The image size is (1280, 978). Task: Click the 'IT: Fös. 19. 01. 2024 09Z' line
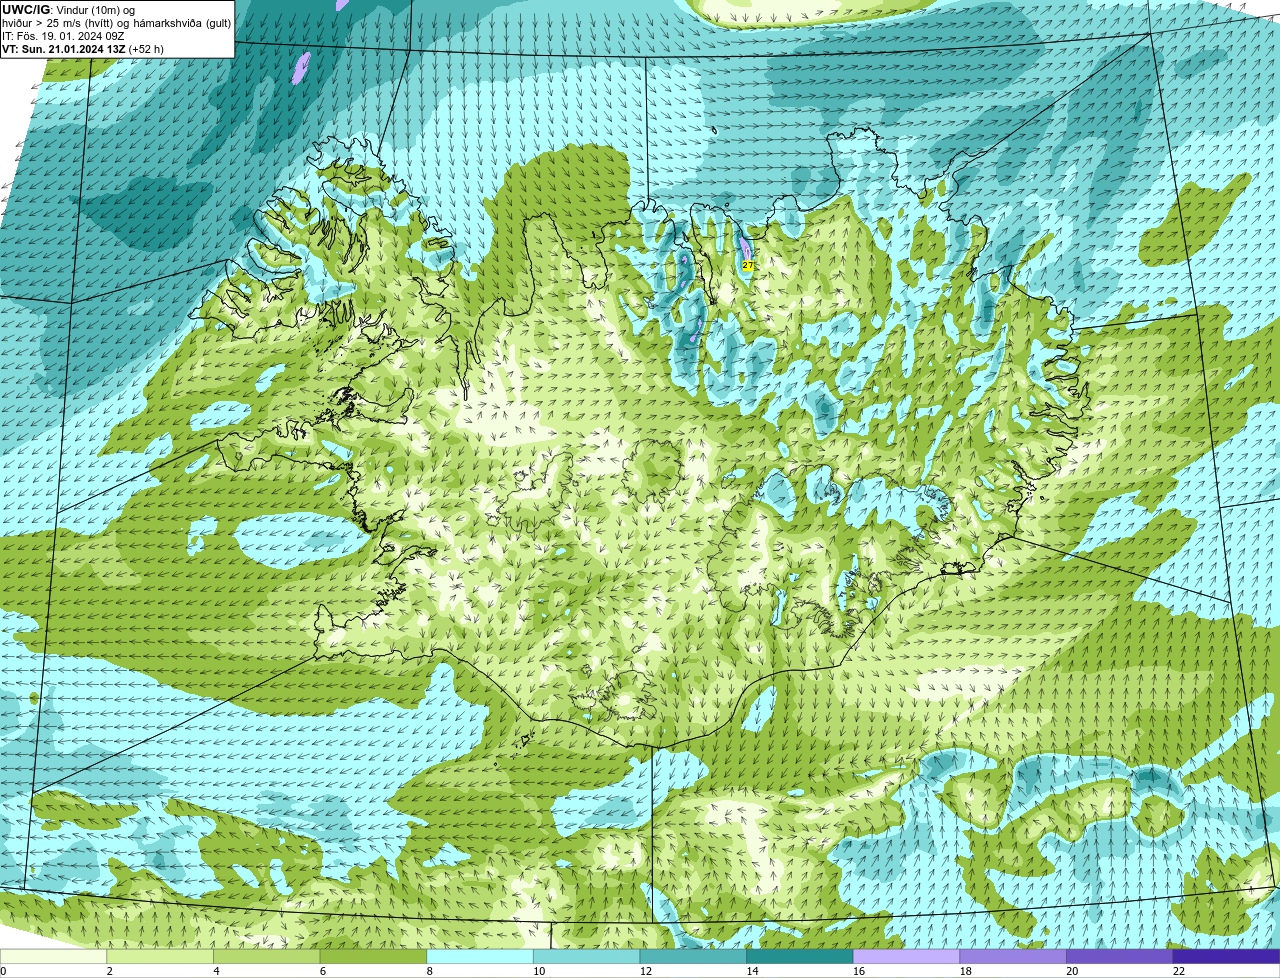(x=63, y=36)
